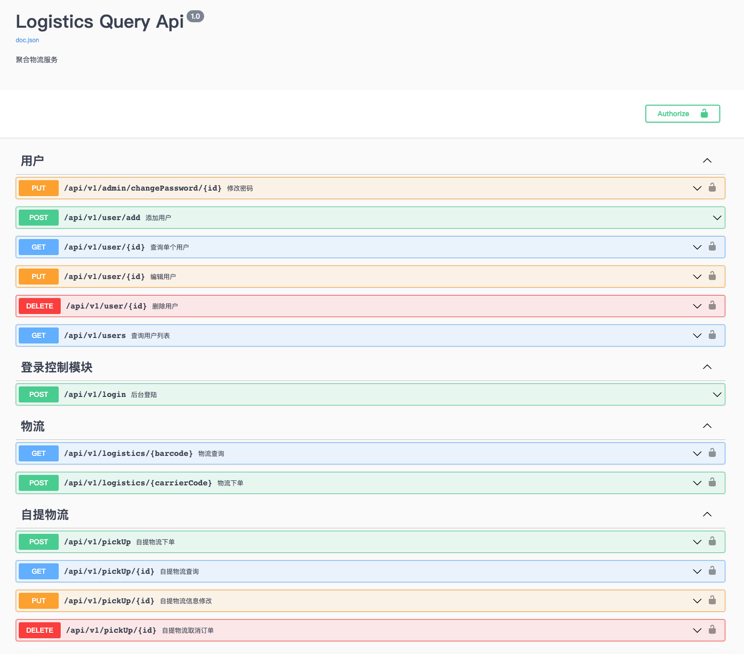Click description 修改密码
The image size is (744, 654).
point(240,188)
